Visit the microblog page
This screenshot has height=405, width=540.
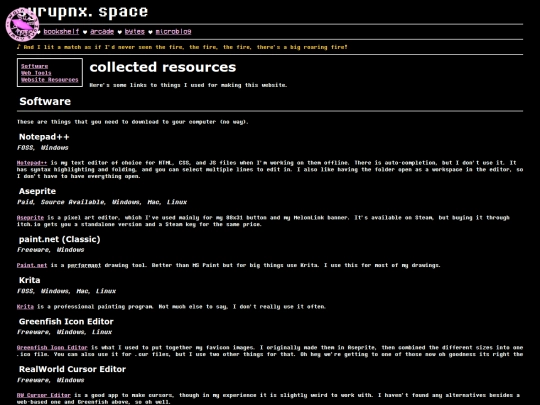point(173,32)
